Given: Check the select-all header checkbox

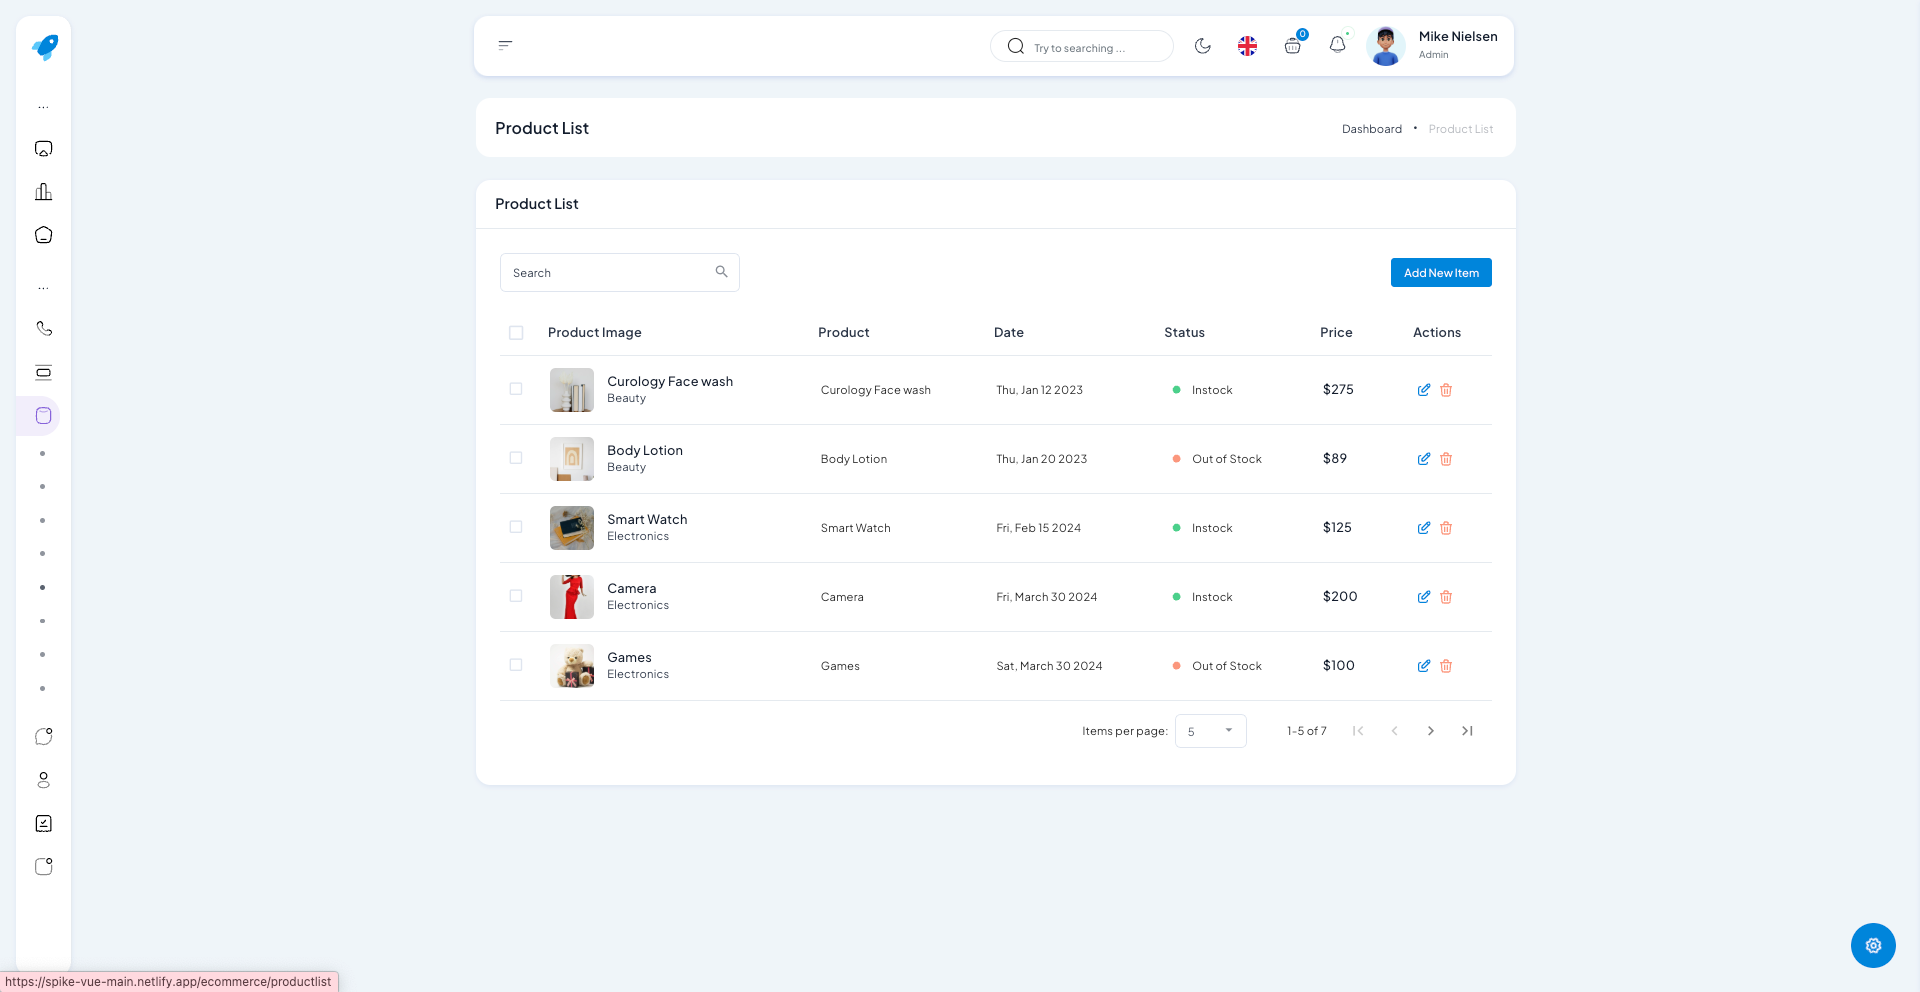Looking at the screenshot, I should click(x=516, y=333).
